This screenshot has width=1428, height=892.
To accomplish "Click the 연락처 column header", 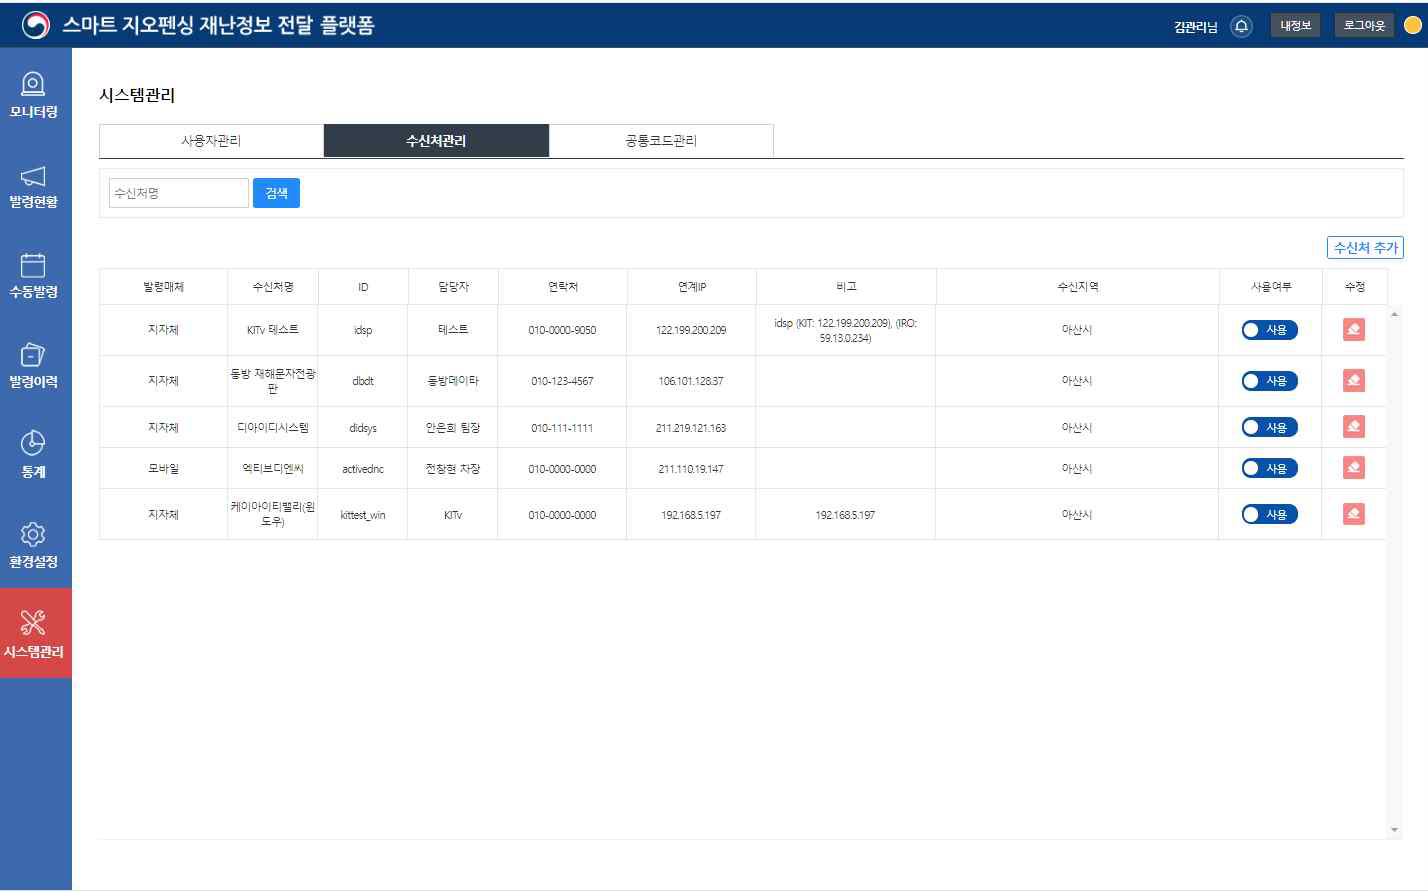I will coord(563,287).
